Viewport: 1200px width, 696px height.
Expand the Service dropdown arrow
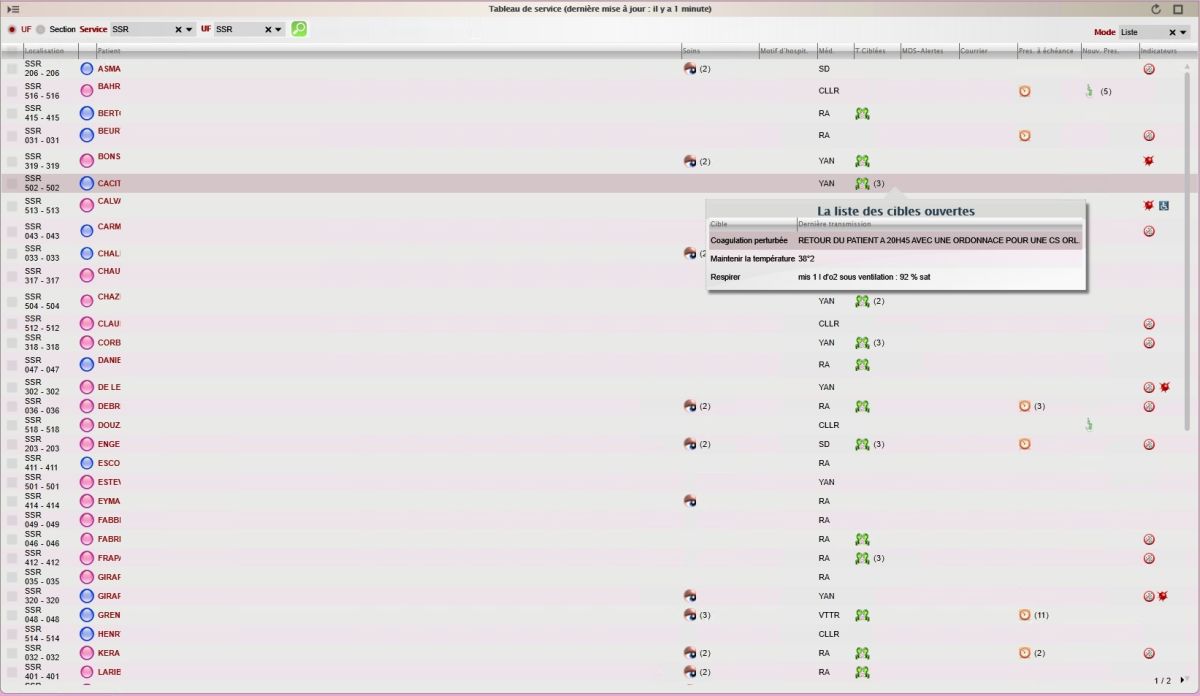coord(190,30)
